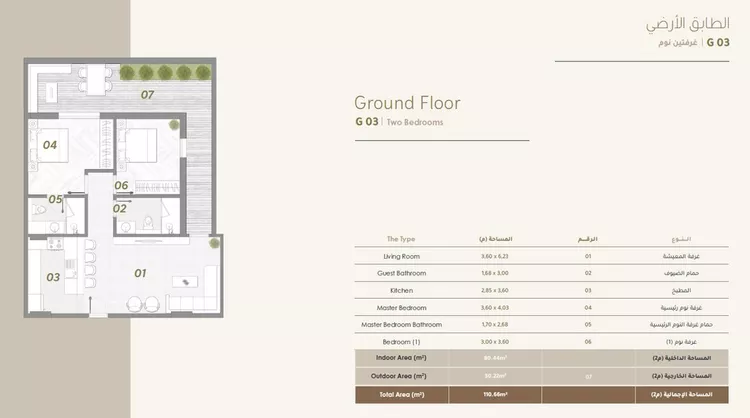Click the "Living Room" table cell
The width and height of the screenshot is (750, 418).
click(401, 256)
